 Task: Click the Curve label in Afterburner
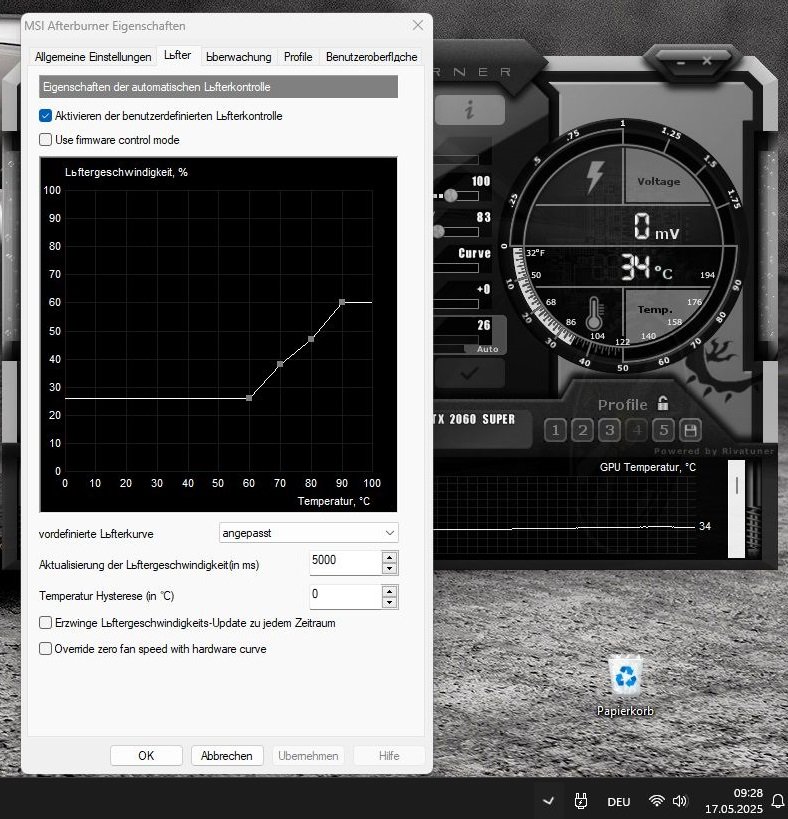pos(474,253)
